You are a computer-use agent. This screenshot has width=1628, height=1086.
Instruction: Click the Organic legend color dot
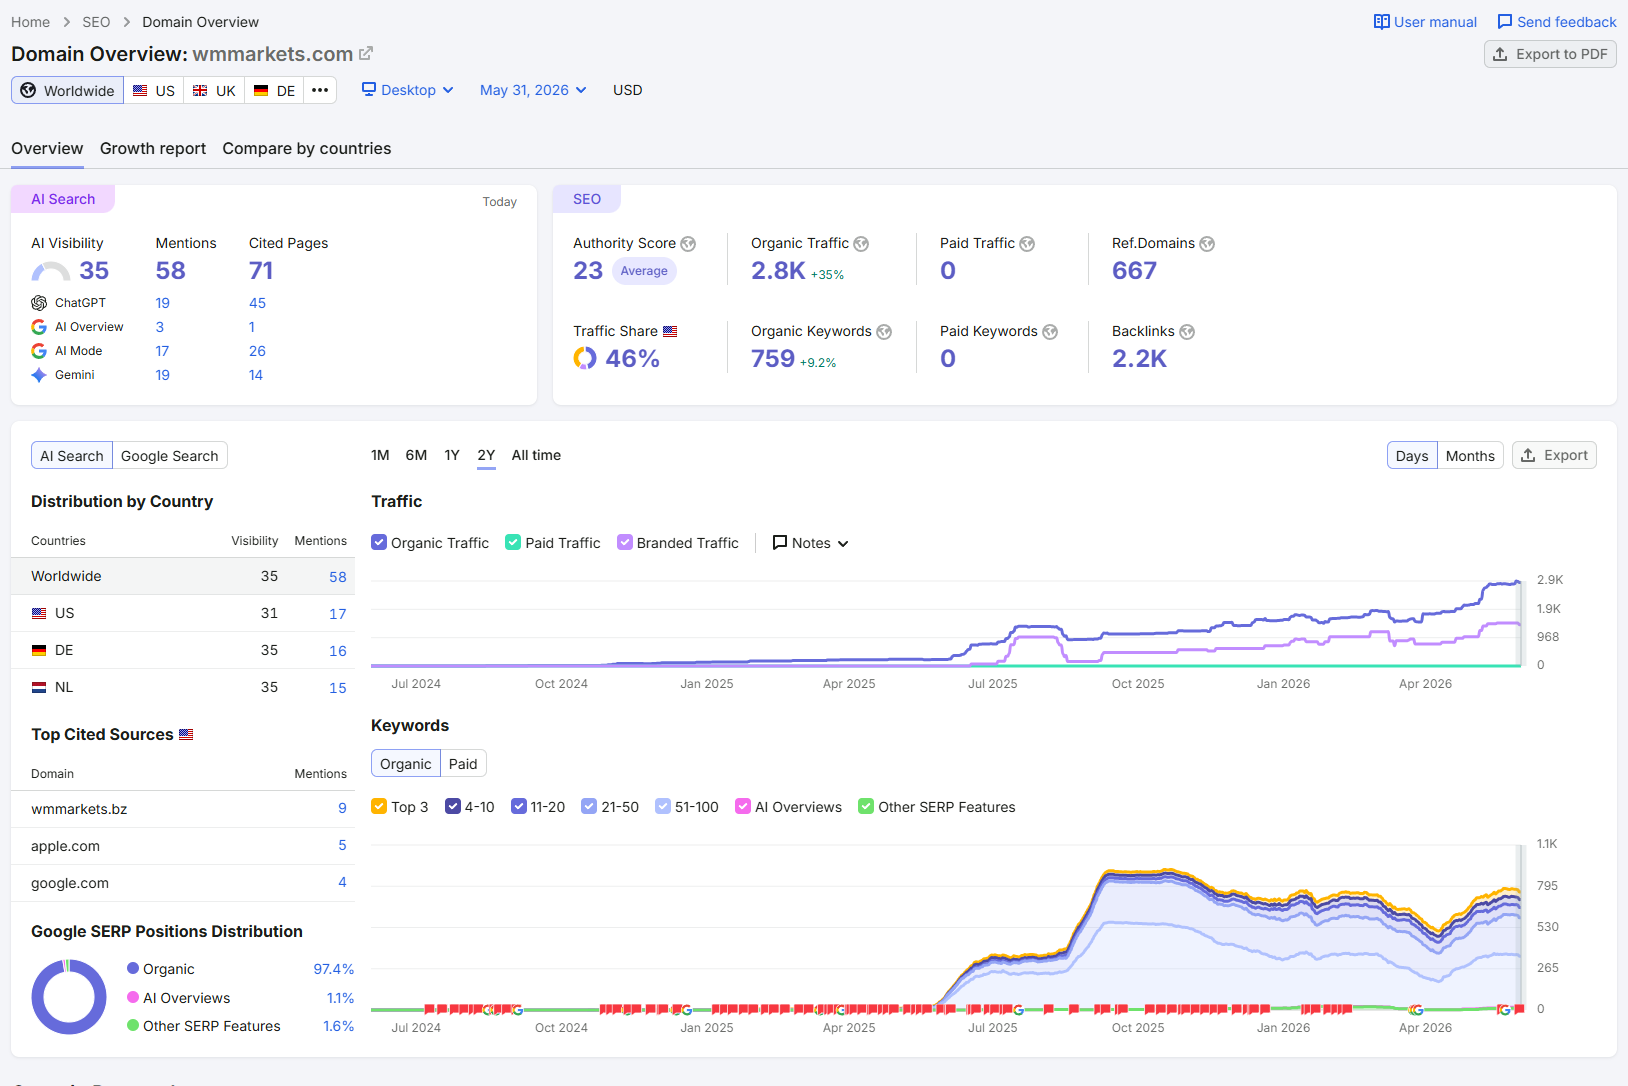tap(133, 968)
